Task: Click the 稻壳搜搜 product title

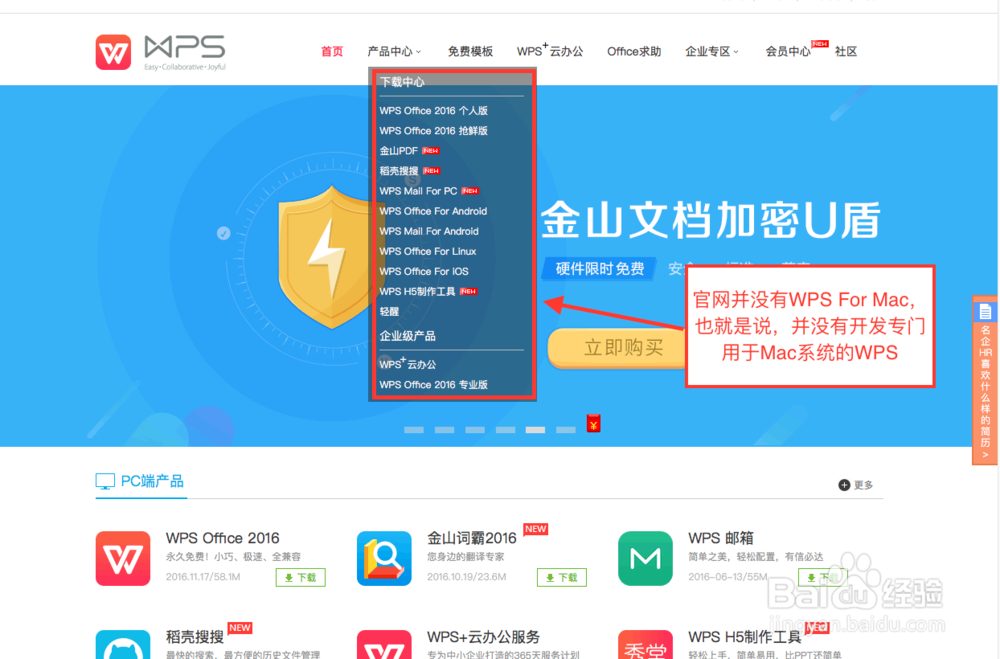Action: coord(195,637)
